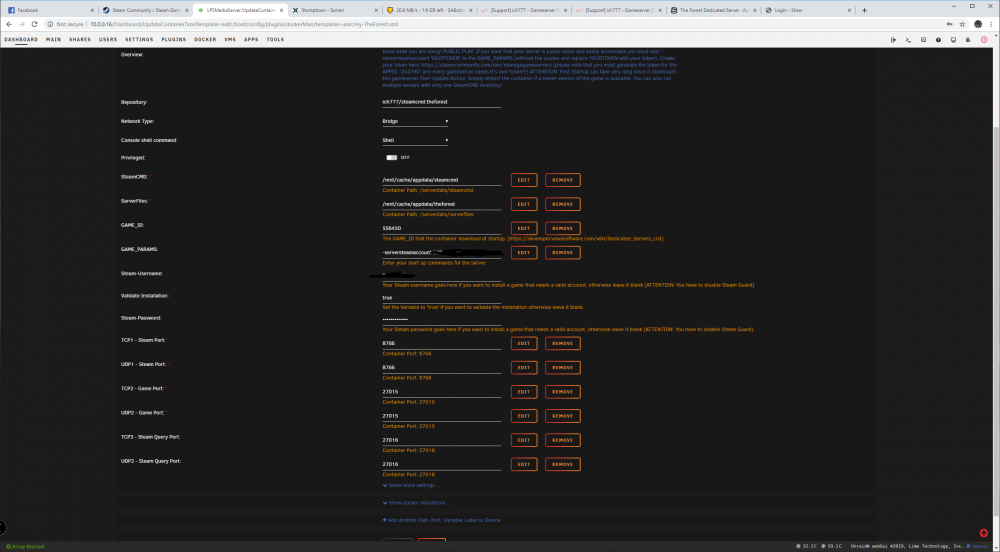Add another Path, Port, Variable, Label or Device
Viewport: 1000px width, 552px height.
pos(441,520)
